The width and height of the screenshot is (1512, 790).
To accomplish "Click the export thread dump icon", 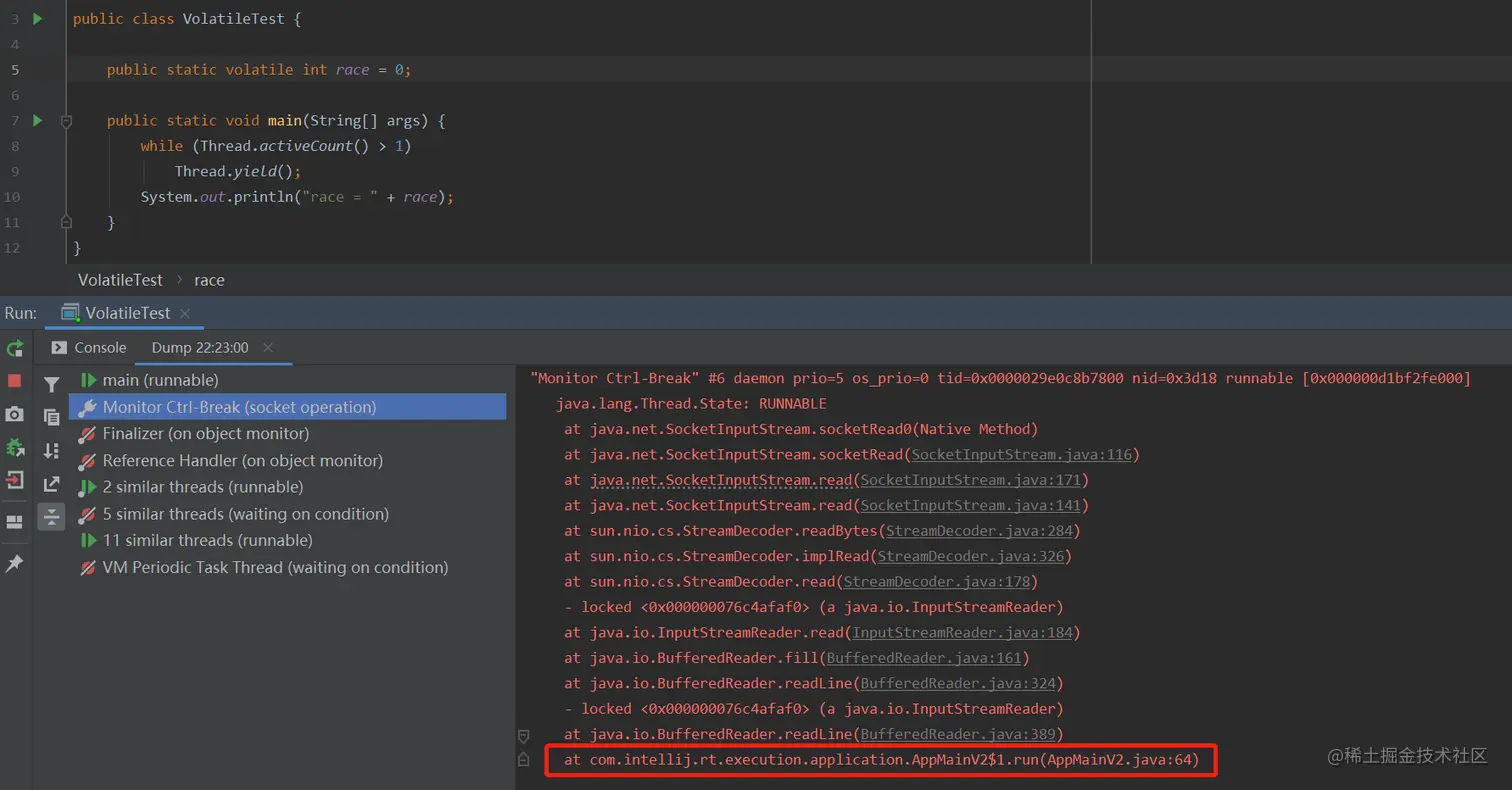I will pyautogui.click(x=52, y=484).
